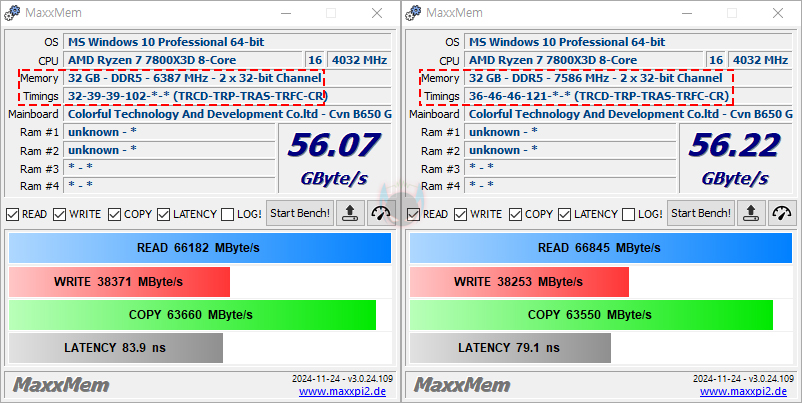802x403 pixels.
Task: Click Mainboard field in left window
Action: [227, 114]
